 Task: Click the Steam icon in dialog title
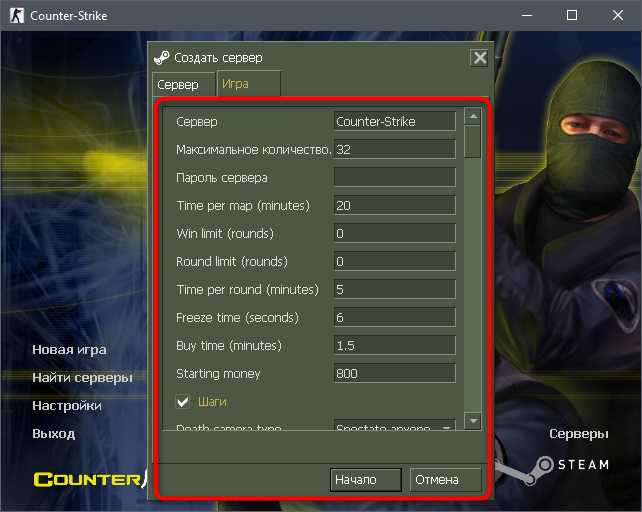point(161,58)
